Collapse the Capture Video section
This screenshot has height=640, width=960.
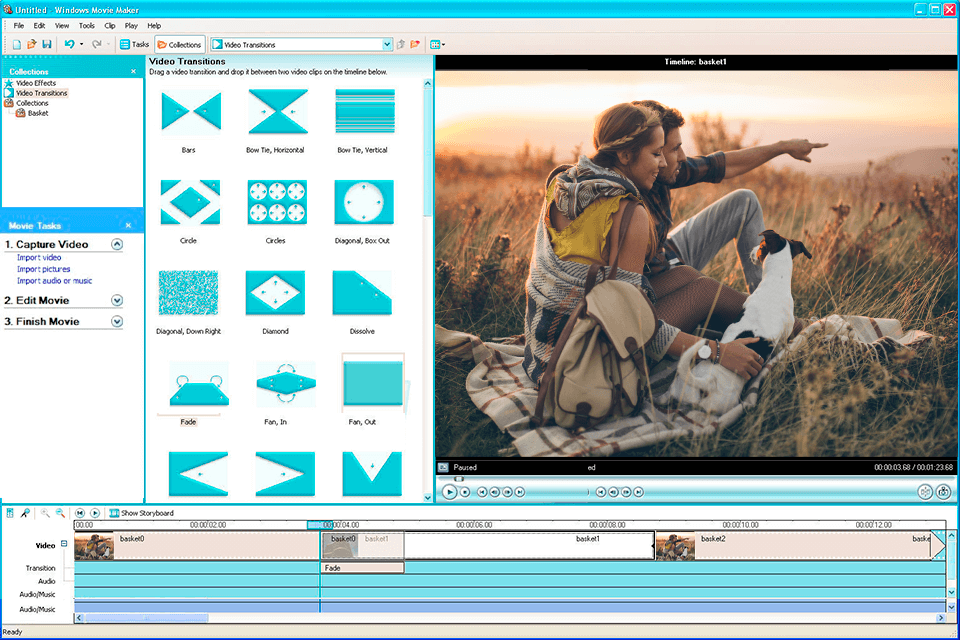tap(117, 244)
